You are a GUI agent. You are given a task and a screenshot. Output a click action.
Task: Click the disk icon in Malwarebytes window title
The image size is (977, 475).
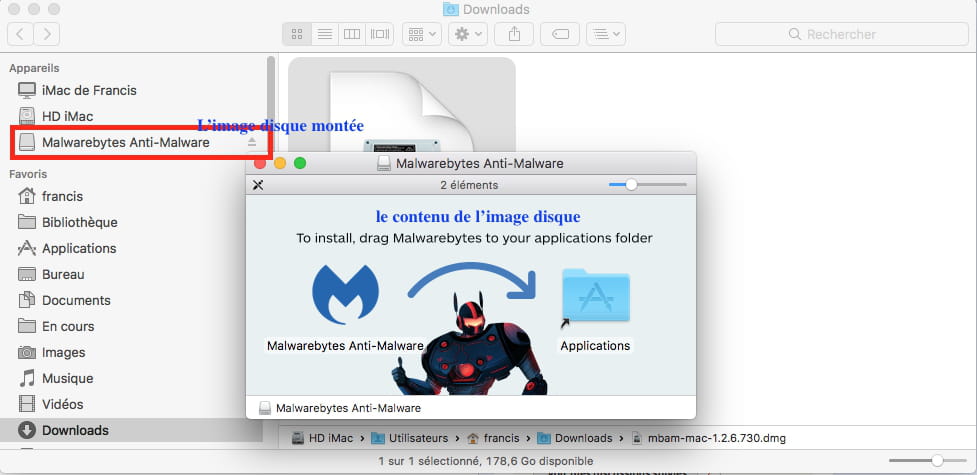pos(384,164)
